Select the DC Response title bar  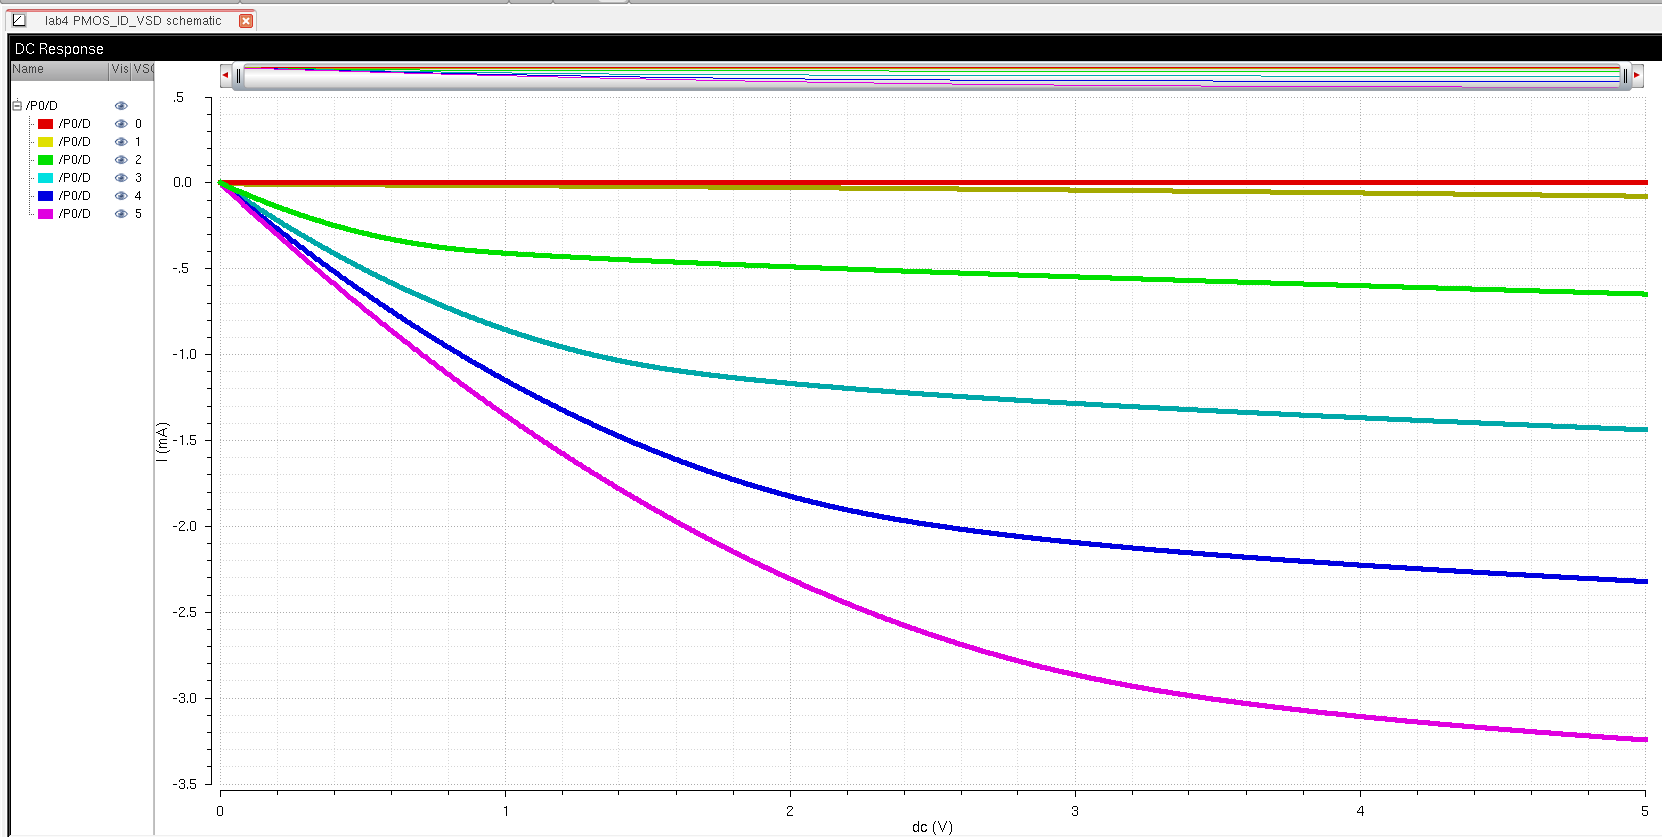pos(835,48)
